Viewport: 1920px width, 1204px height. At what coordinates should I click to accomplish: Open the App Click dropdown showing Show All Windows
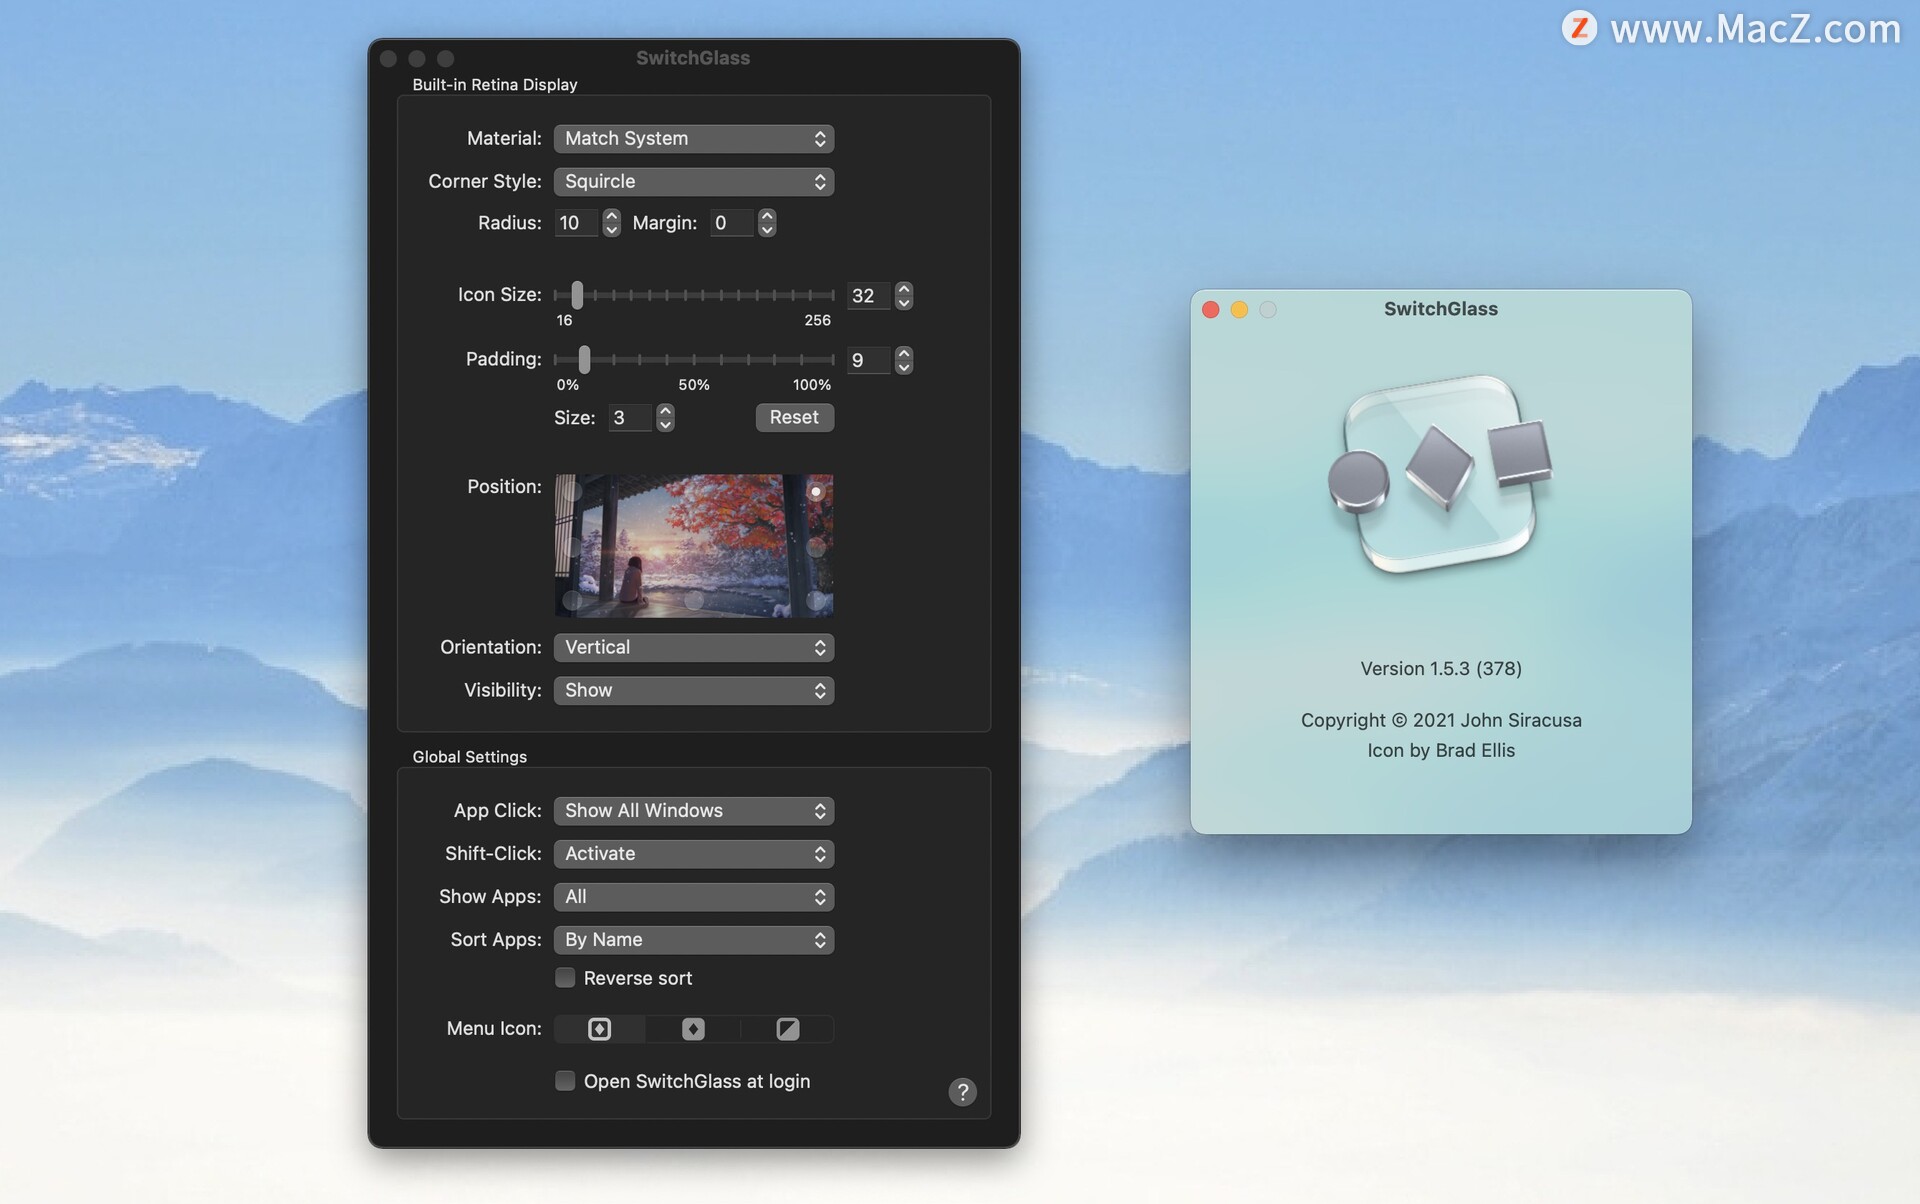click(693, 810)
